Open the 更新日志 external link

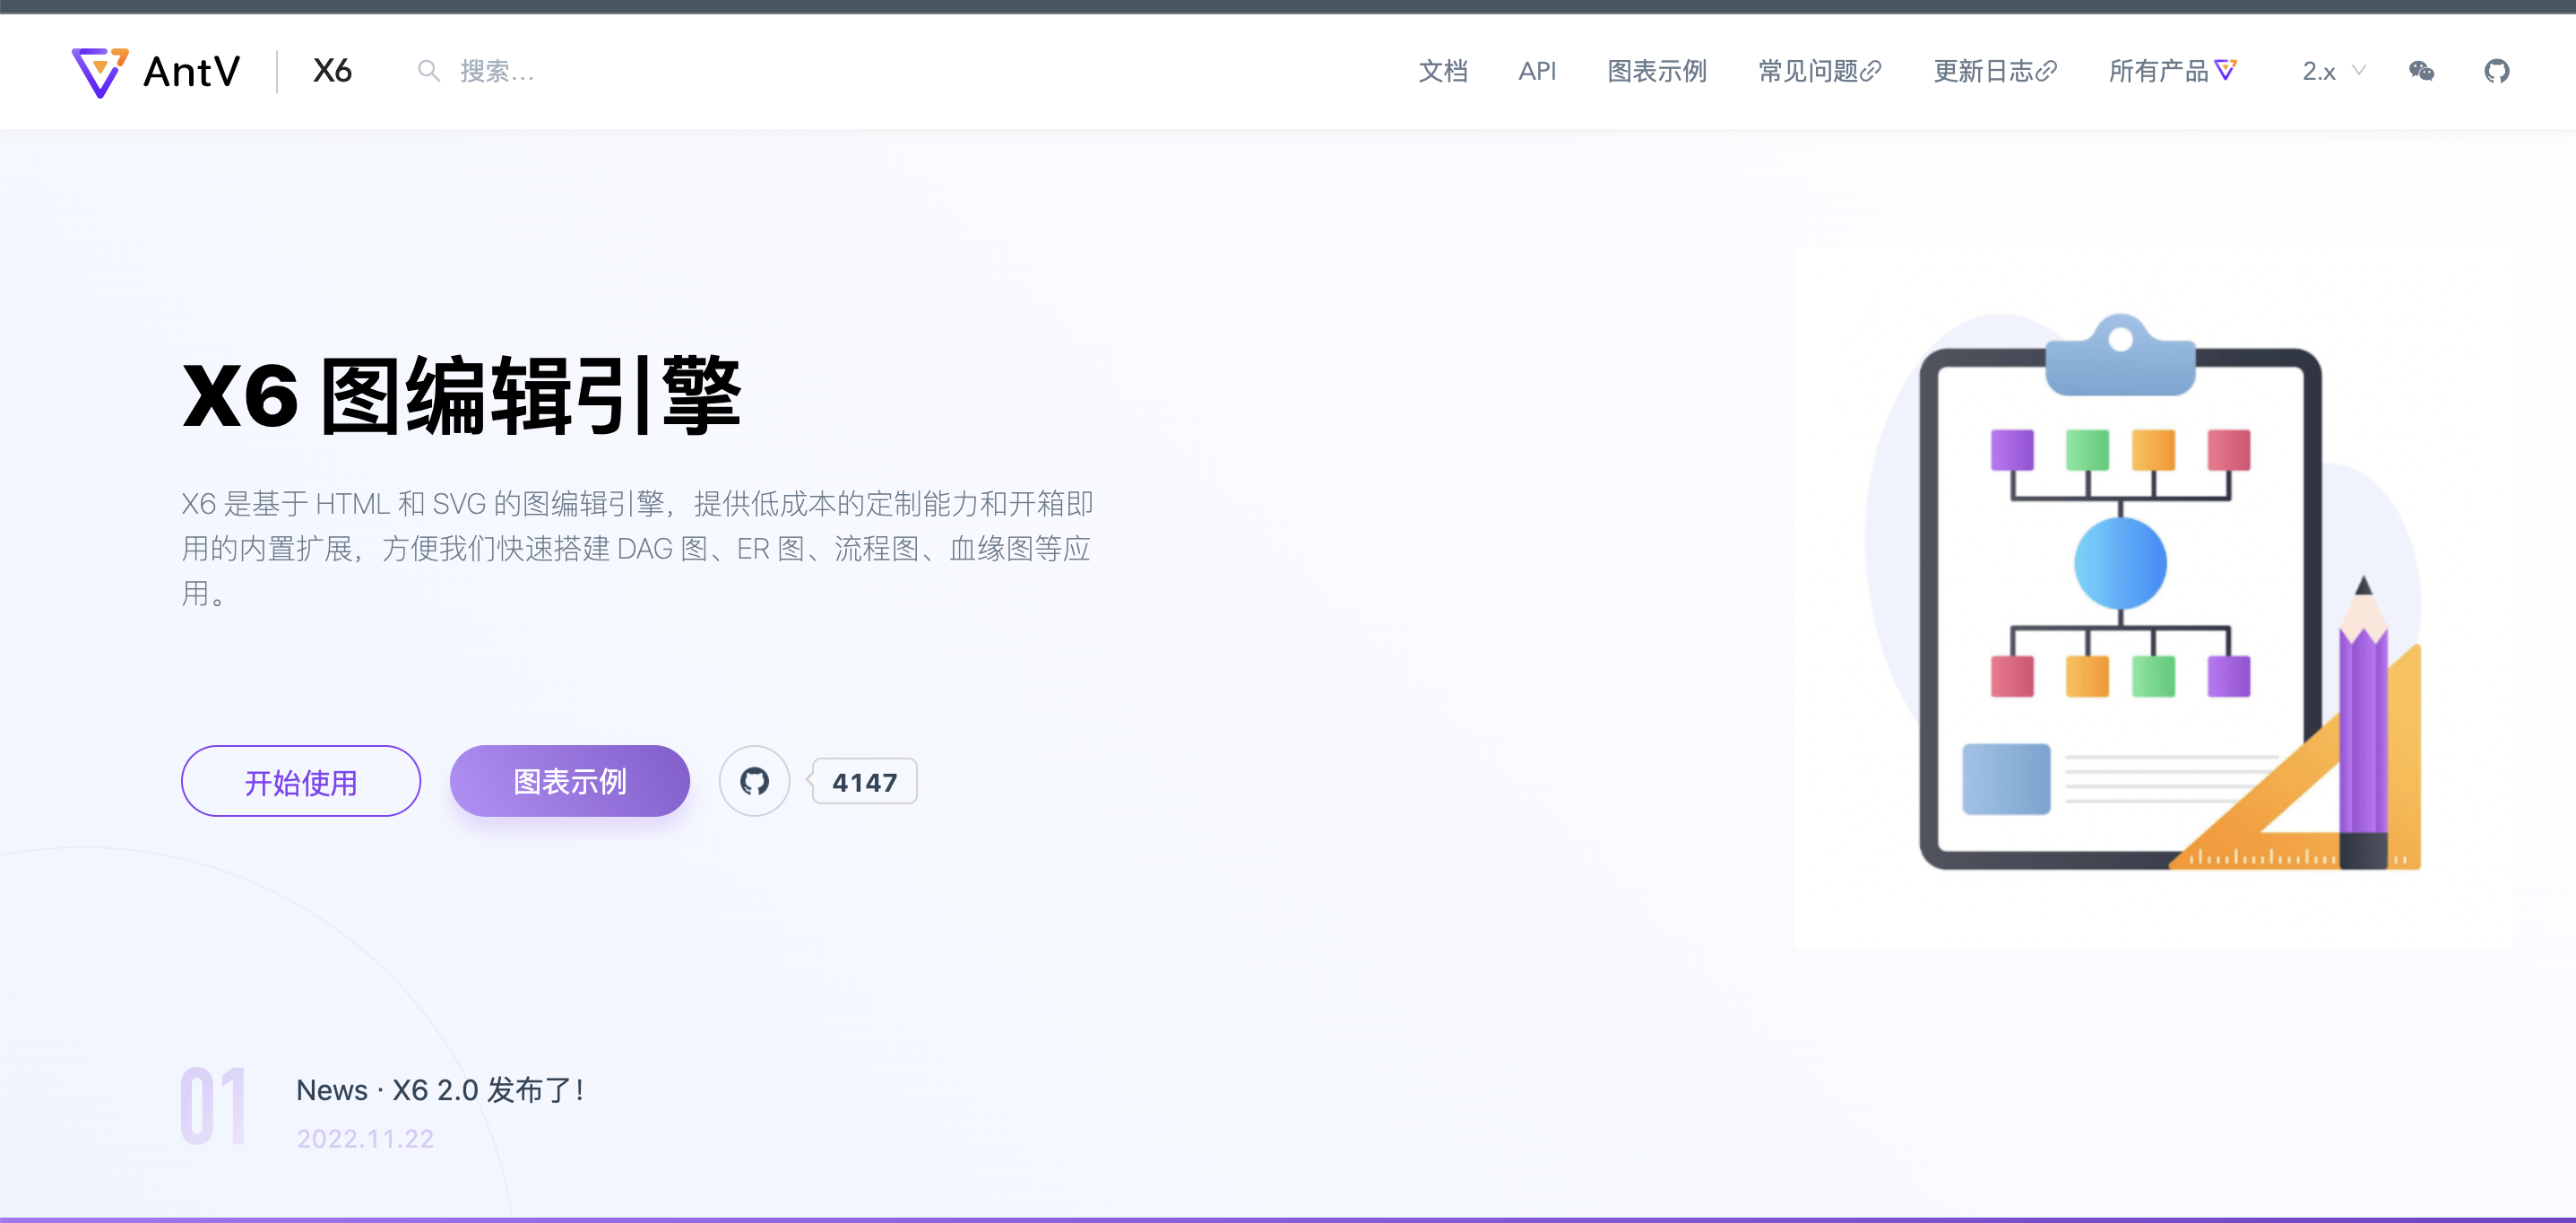(1995, 71)
